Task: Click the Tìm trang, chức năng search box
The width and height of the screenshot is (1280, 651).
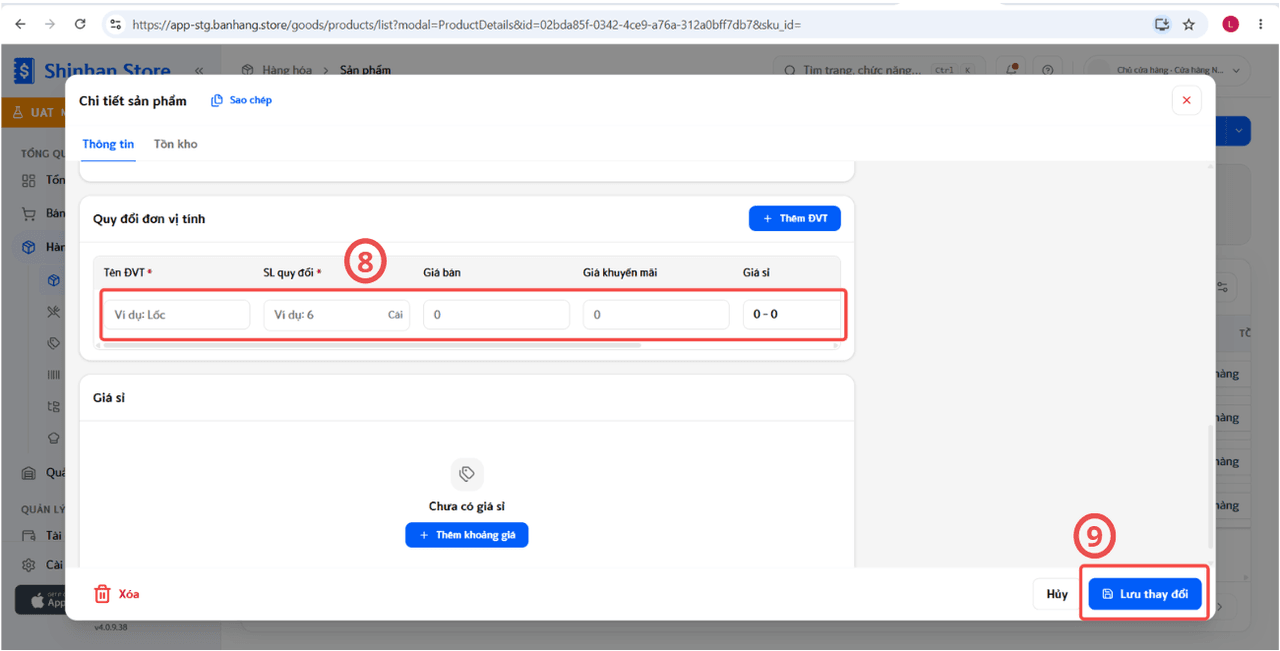Action: click(878, 70)
